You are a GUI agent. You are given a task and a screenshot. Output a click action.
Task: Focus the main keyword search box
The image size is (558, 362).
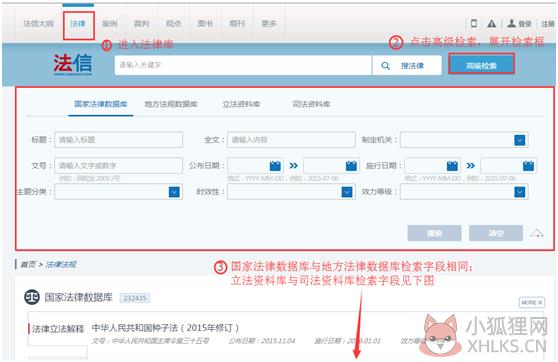click(243, 65)
